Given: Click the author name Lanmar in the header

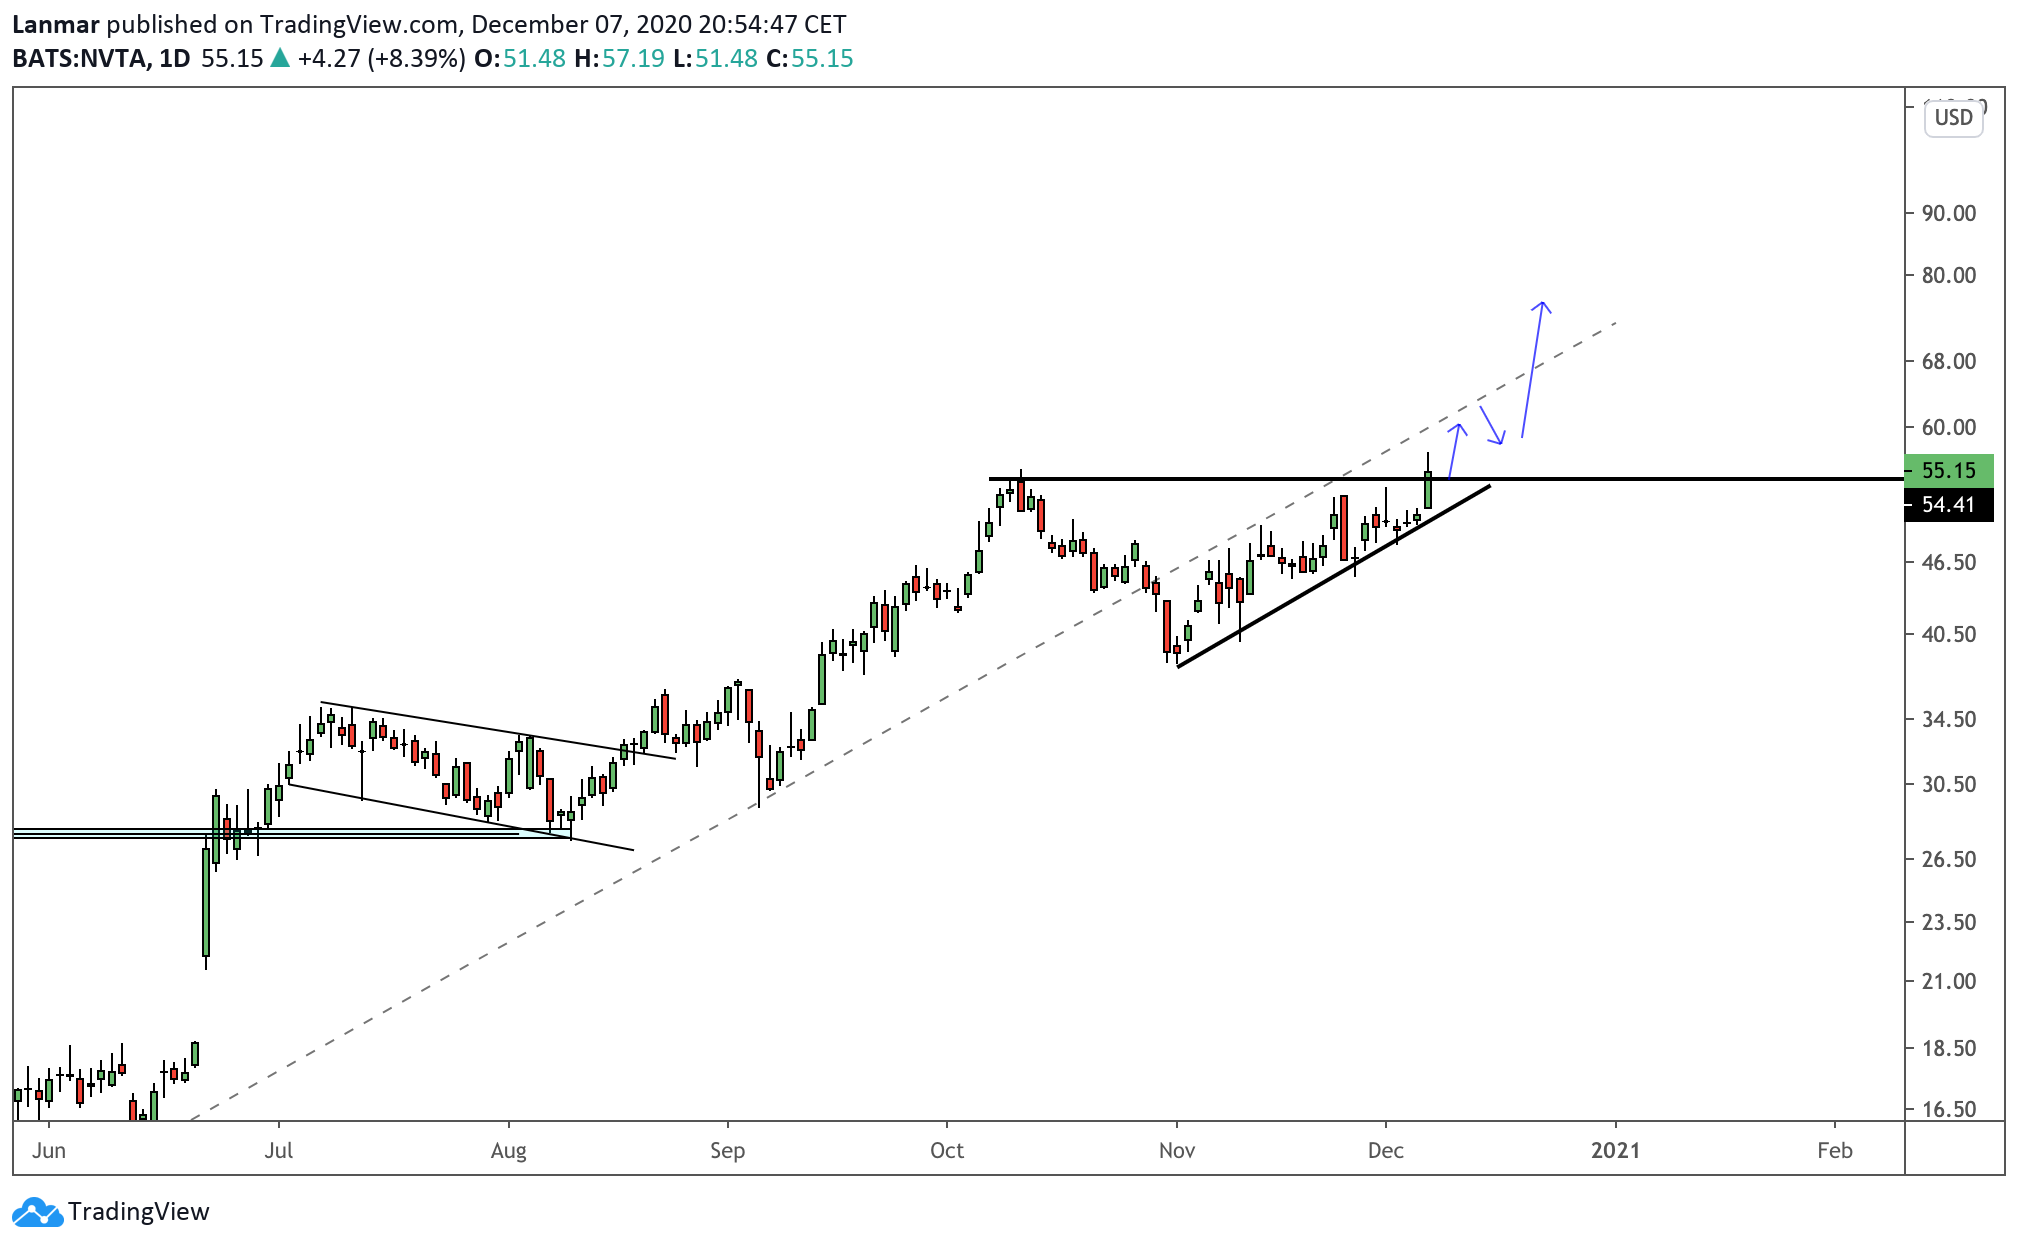Looking at the screenshot, I should click(x=56, y=24).
